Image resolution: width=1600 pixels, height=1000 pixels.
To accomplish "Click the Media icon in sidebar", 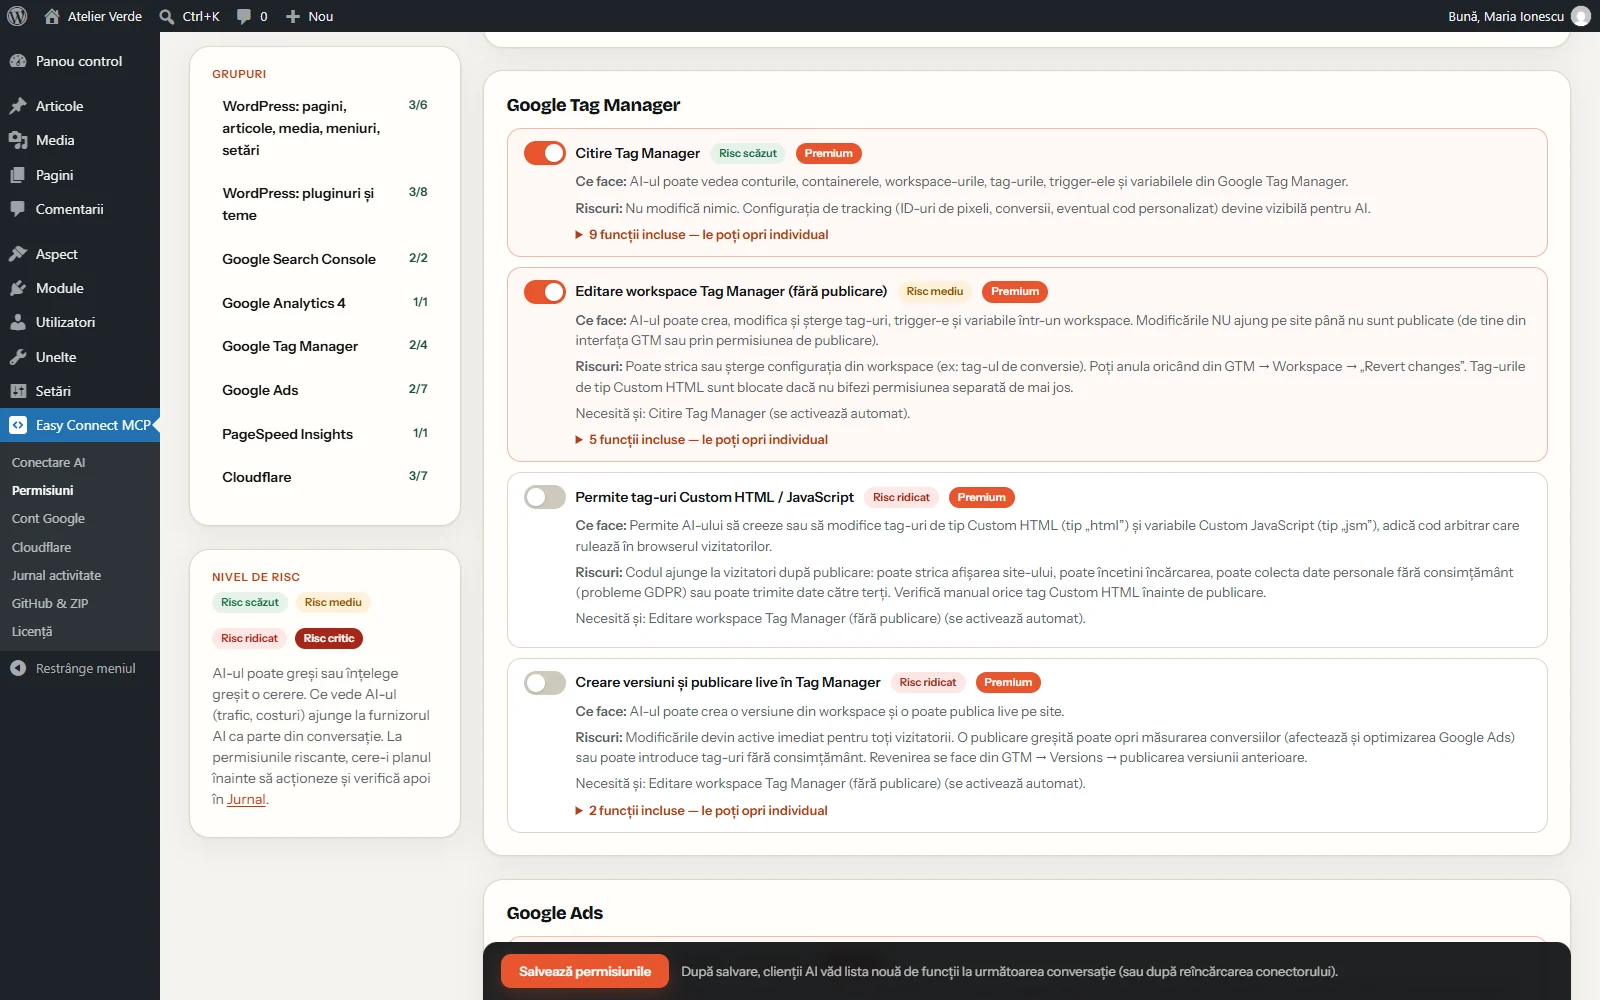I will click(18, 140).
